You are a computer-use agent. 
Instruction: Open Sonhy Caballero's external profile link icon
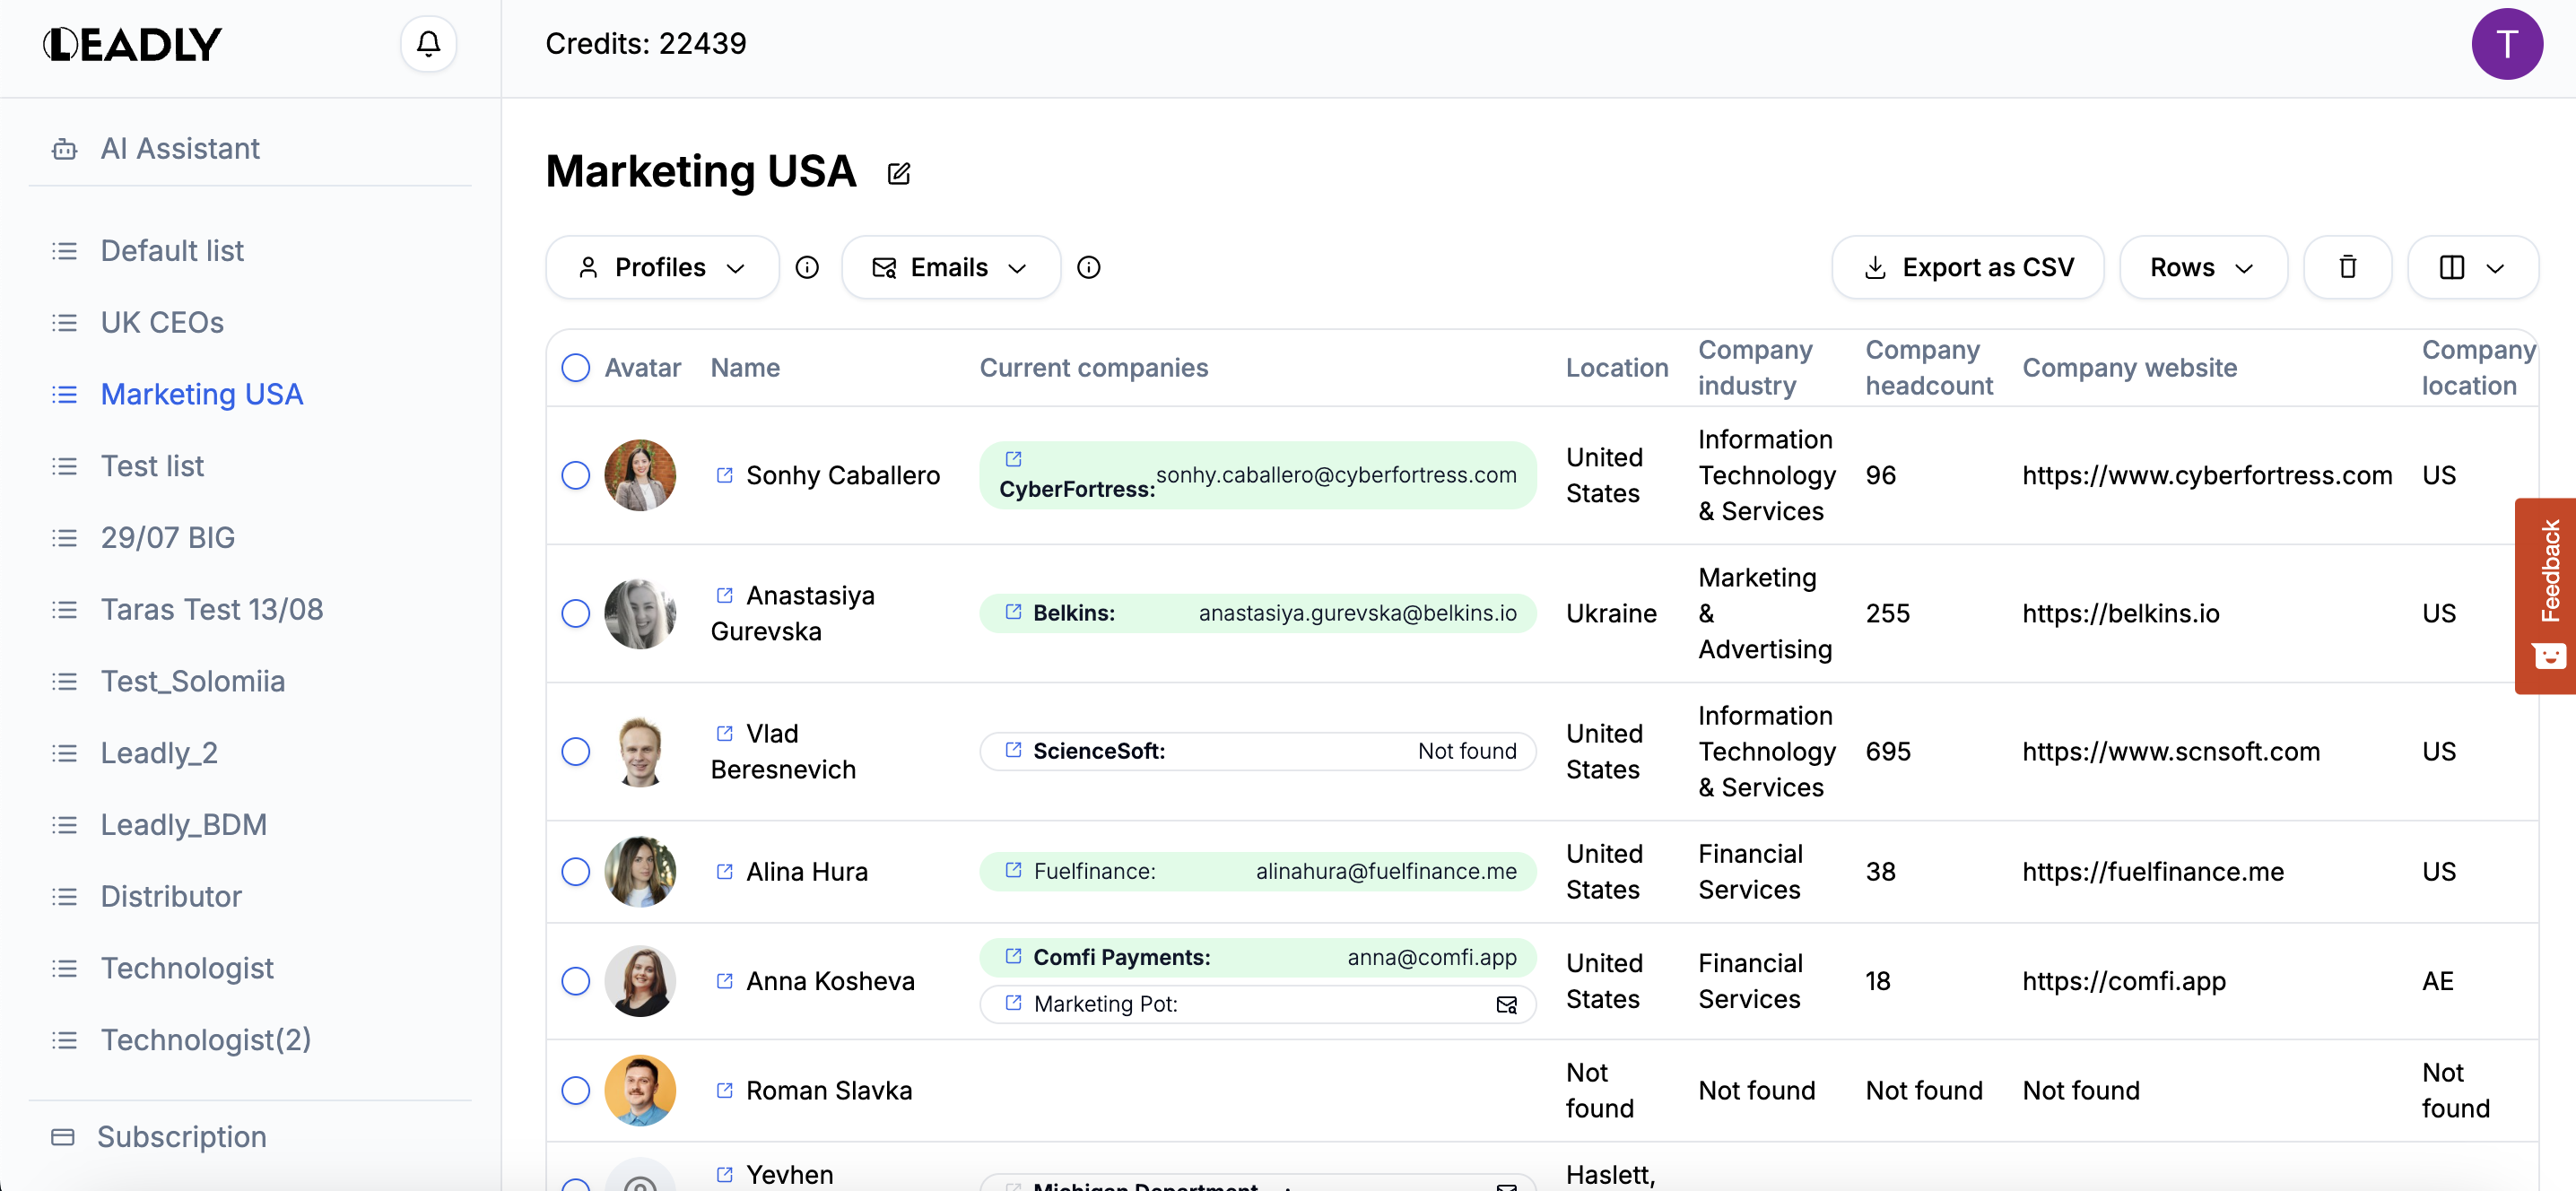click(725, 475)
